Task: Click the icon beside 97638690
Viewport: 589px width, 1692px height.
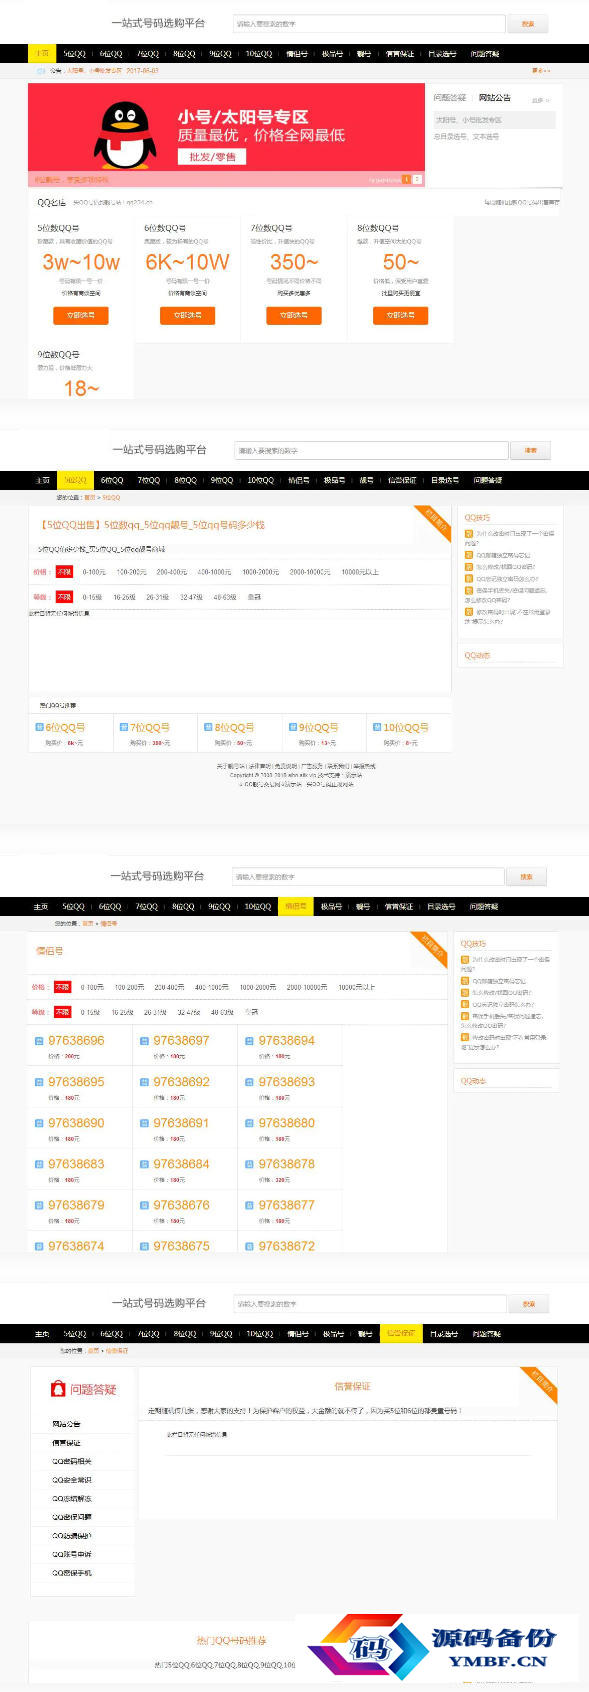Action: pos(39,1123)
